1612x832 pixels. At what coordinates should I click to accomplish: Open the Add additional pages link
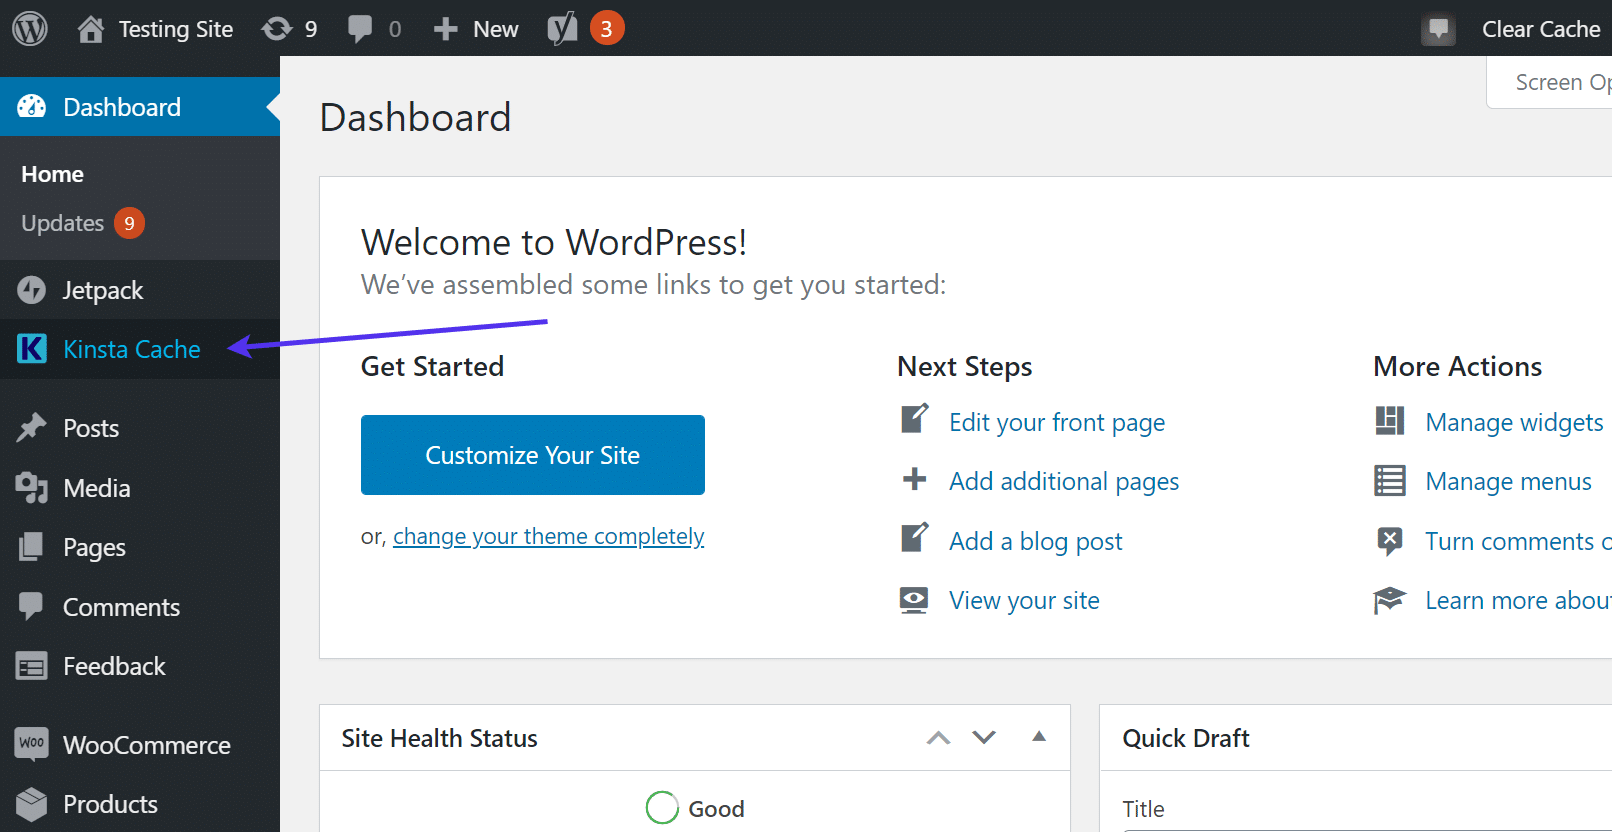[x=1064, y=481]
